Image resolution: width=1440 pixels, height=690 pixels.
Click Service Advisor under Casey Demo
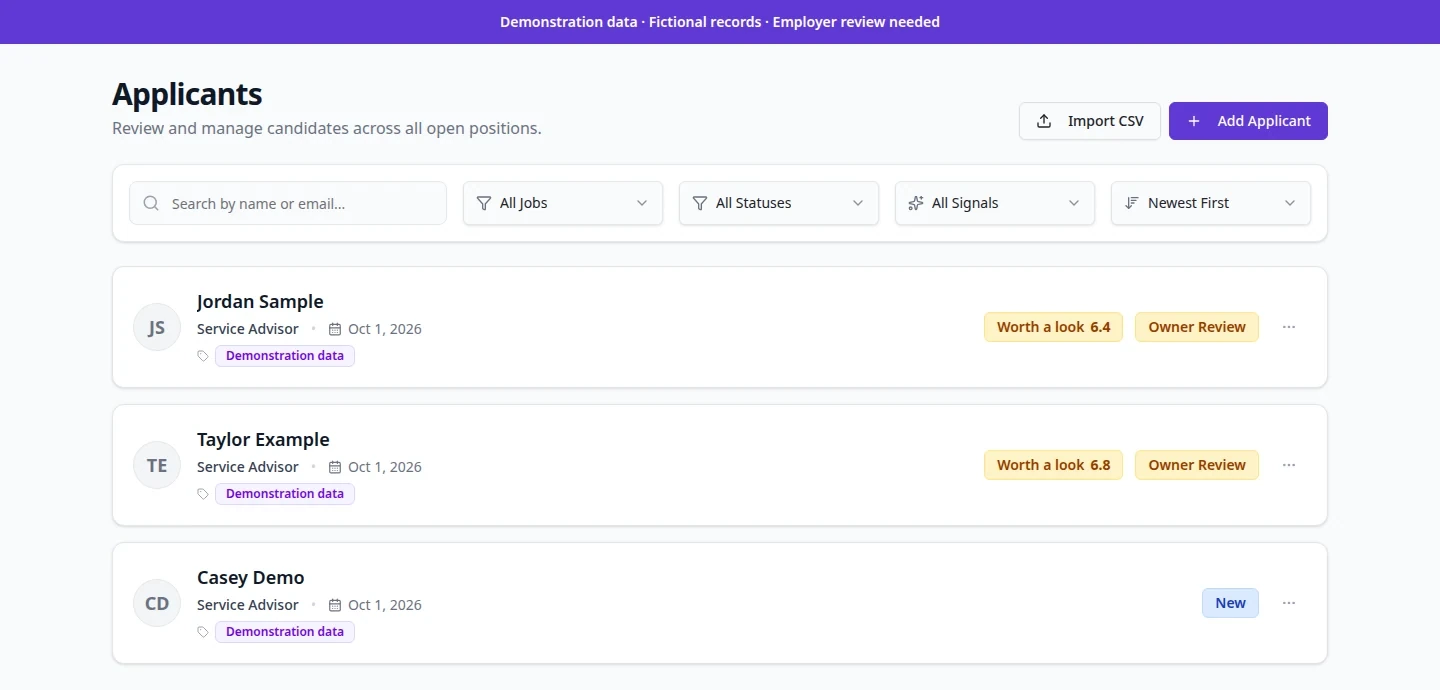point(248,605)
